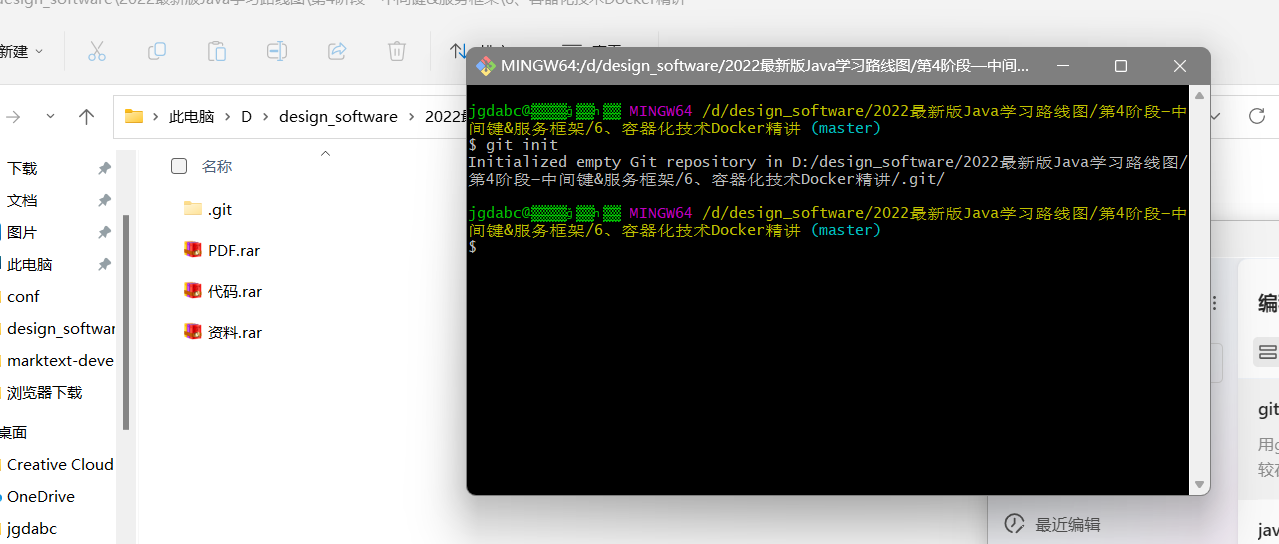Click the Rename icon in Explorer toolbar
The width and height of the screenshot is (1279, 544).
(x=277, y=51)
